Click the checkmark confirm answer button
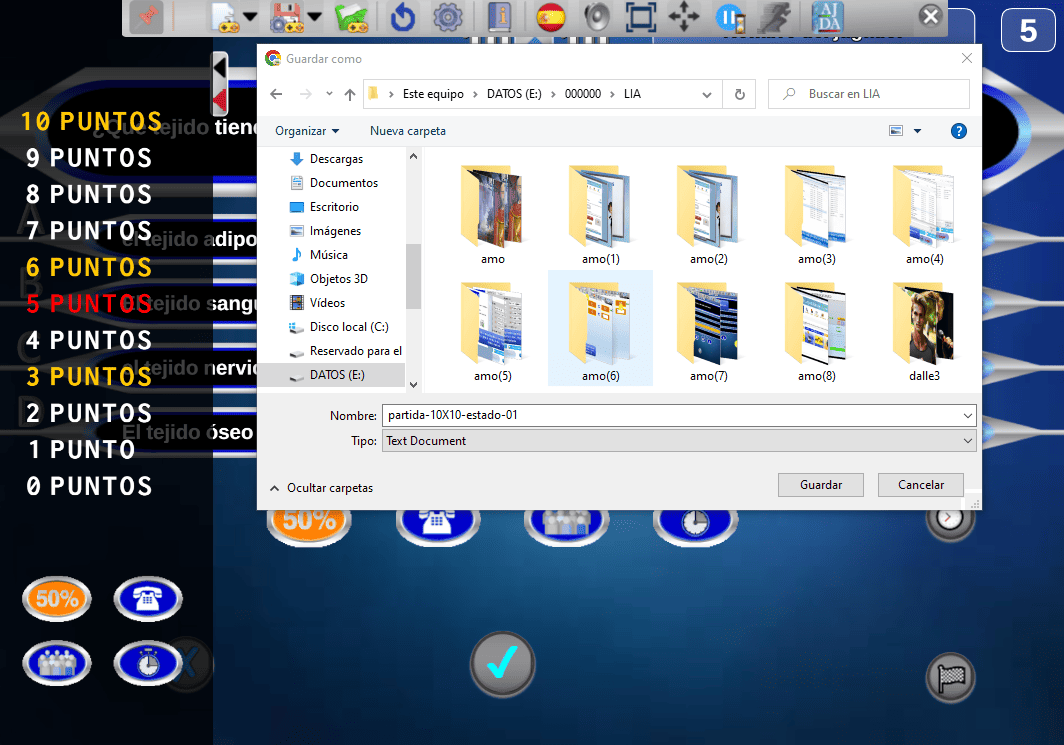The image size is (1064, 745). click(503, 663)
